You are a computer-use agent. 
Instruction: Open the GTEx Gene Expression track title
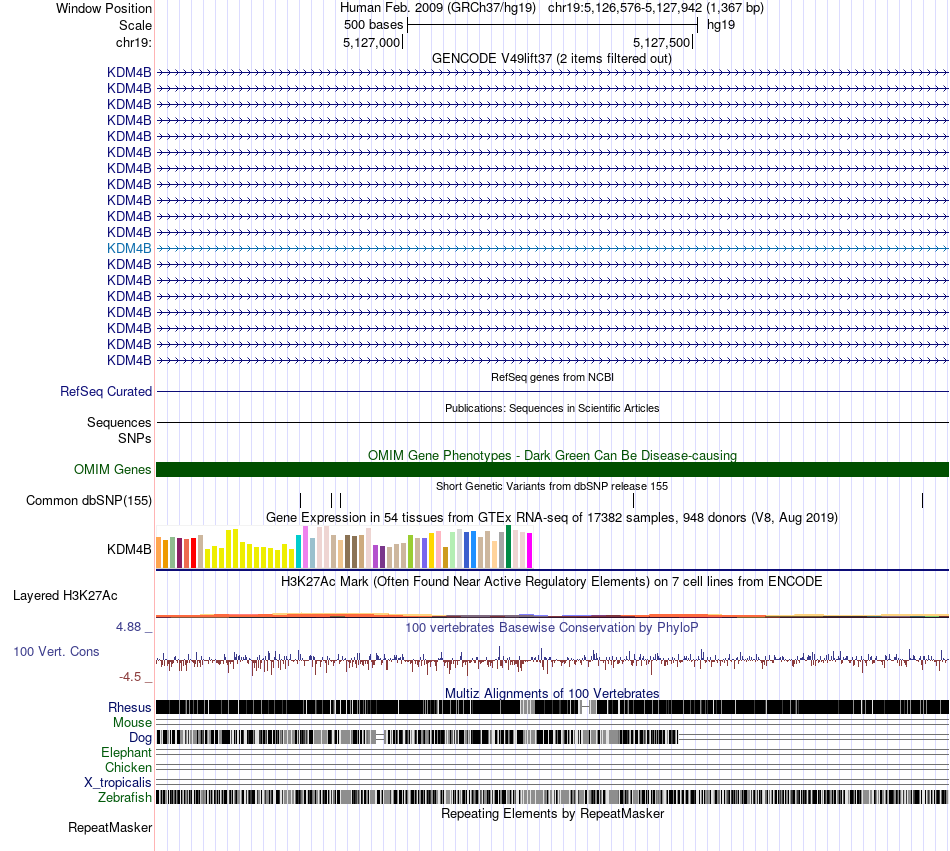552,518
